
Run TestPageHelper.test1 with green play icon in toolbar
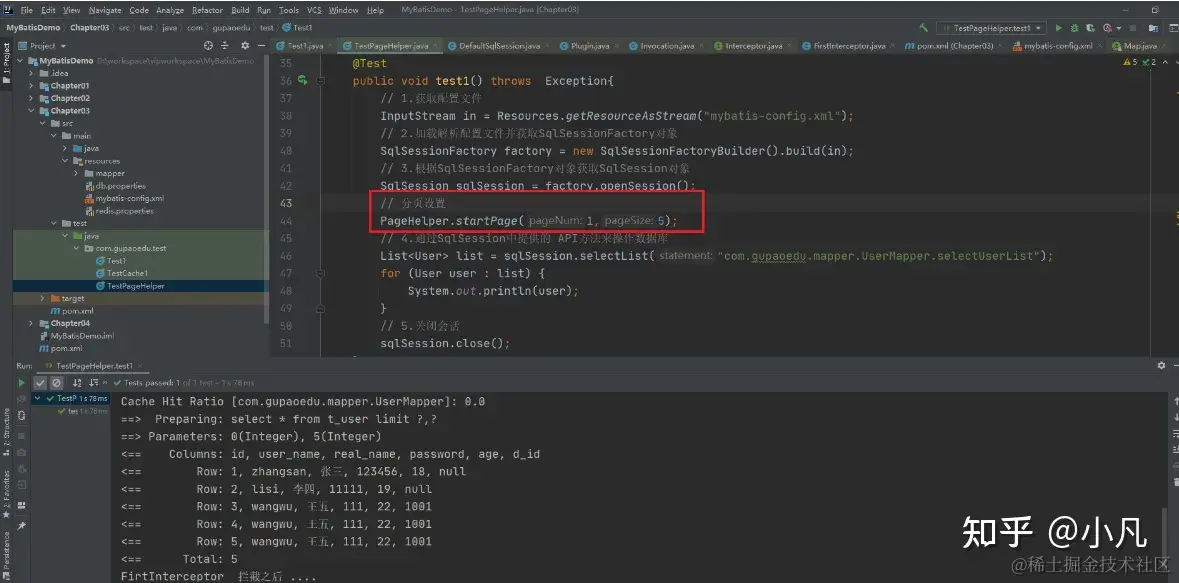click(1059, 28)
